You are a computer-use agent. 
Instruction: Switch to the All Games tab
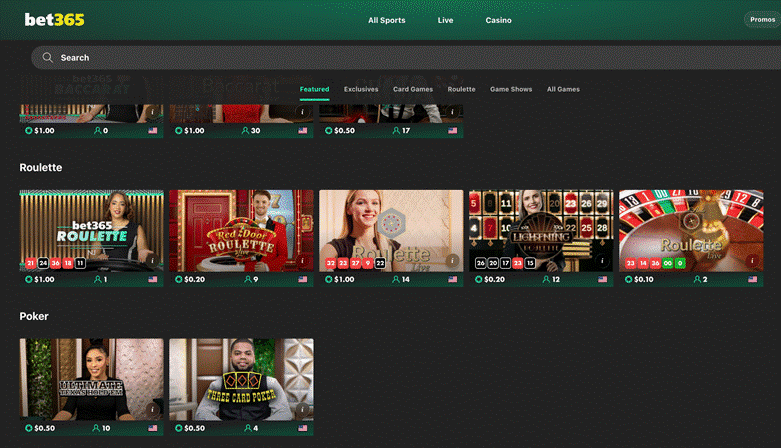[x=563, y=89]
